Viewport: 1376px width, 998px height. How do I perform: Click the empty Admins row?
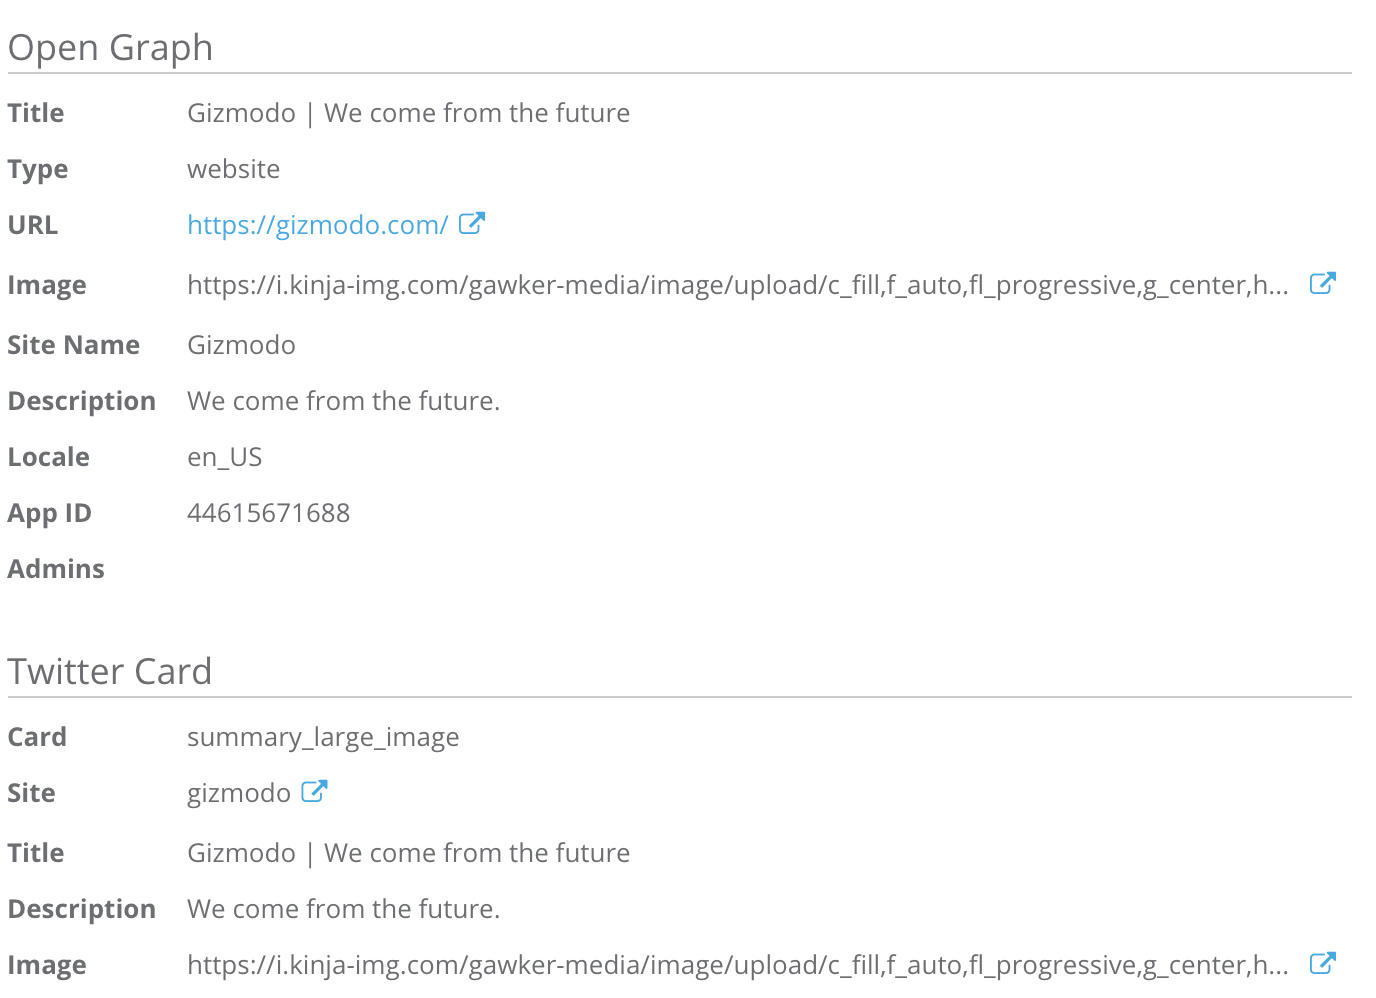click(56, 568)
